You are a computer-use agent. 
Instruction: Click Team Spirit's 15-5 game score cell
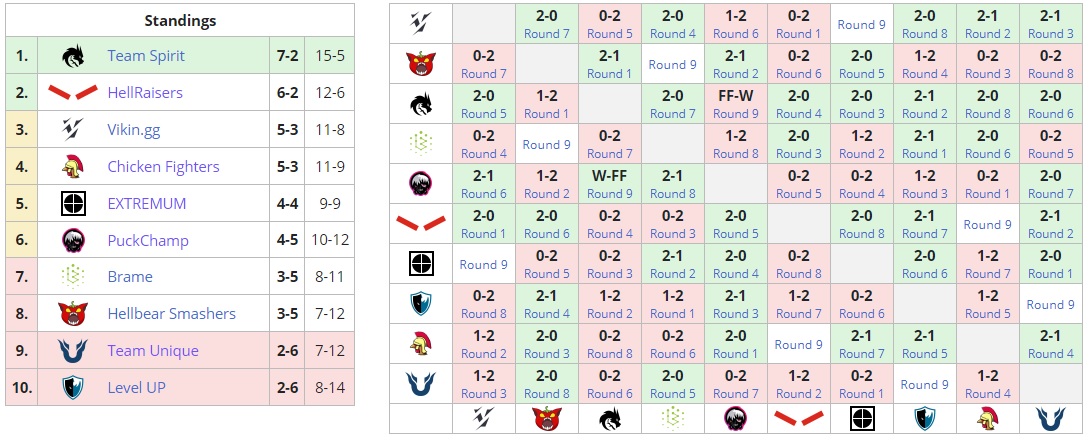[329, 56]
